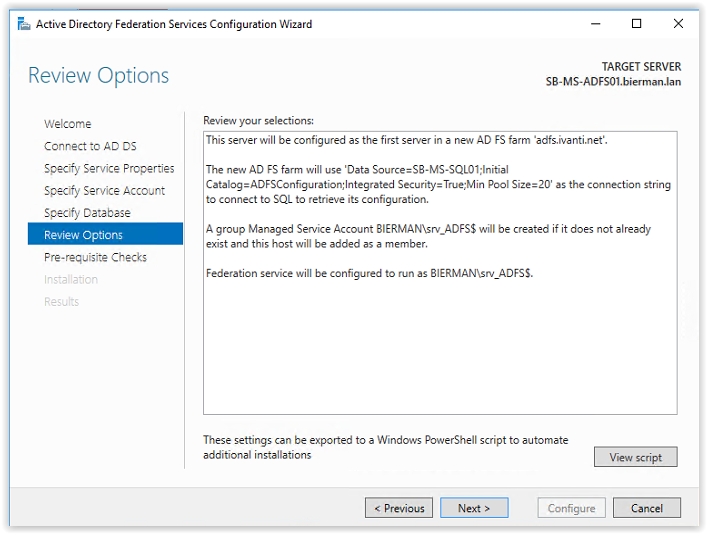707x534 pixels.
Task: Go to the Welcome step
Action: pos(68,124)
